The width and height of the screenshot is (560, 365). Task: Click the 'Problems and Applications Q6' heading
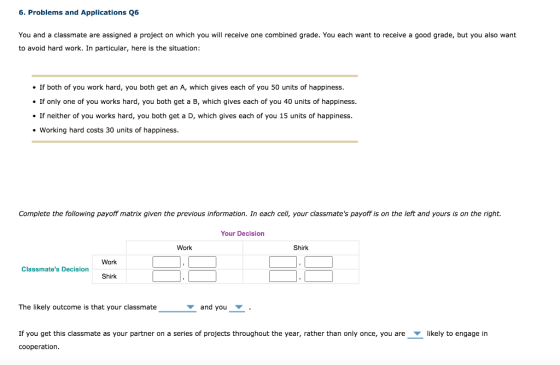click(x=79, y=12)
